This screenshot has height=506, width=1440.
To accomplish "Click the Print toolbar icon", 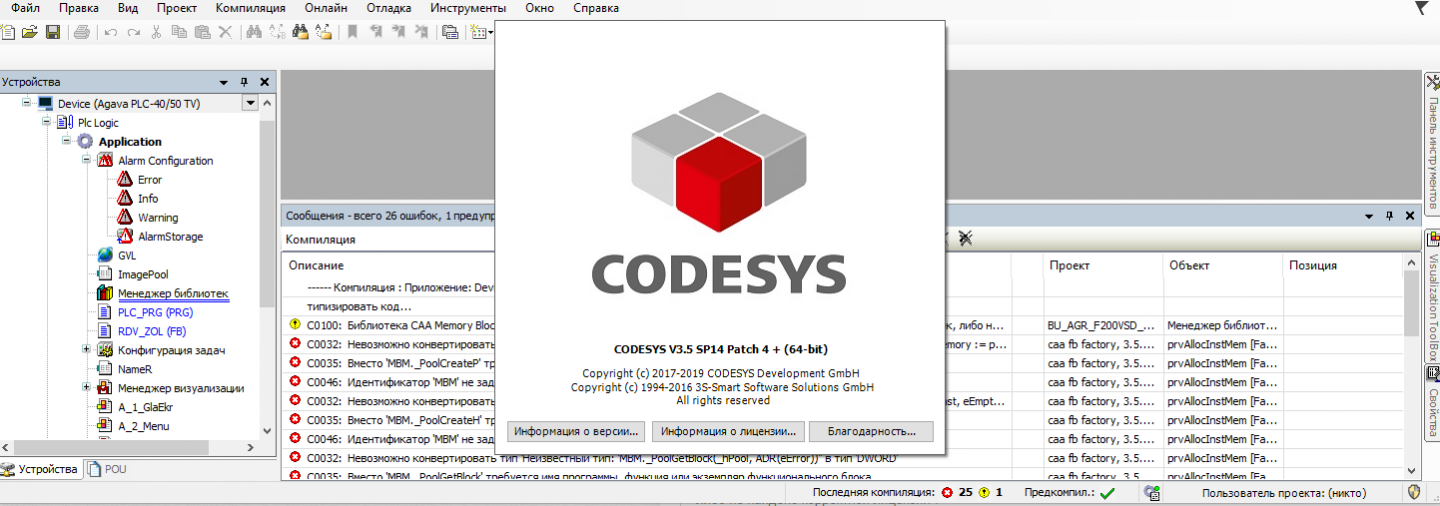I will click(x=82, y=32).
